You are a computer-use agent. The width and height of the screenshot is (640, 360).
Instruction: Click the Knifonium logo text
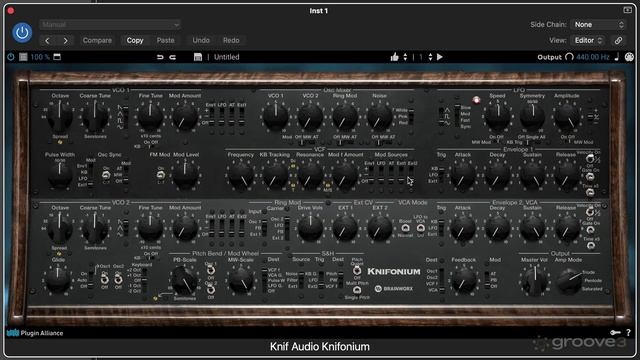tap(394, 271)
